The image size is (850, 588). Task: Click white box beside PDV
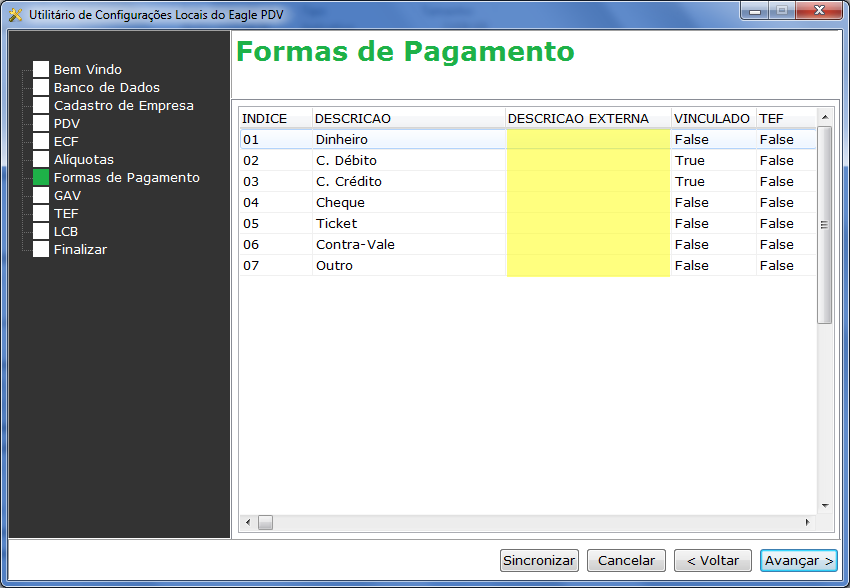tap(41, 123)
